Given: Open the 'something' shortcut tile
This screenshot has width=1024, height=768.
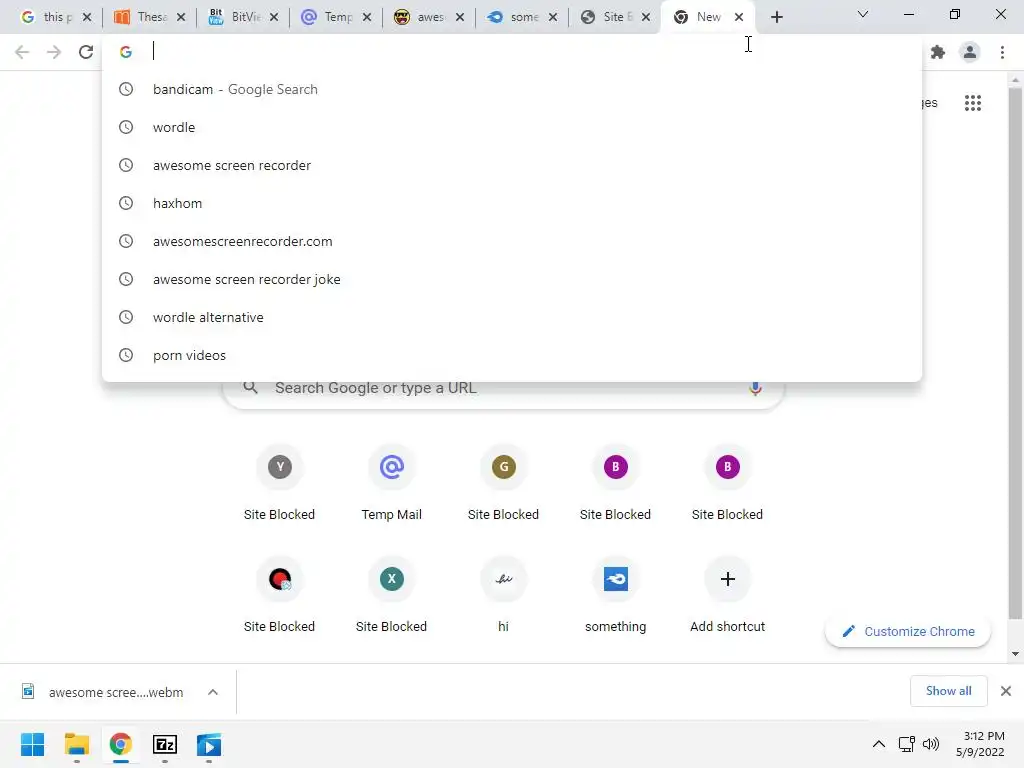Looking at the screenshot, I should tap(615, 596).
